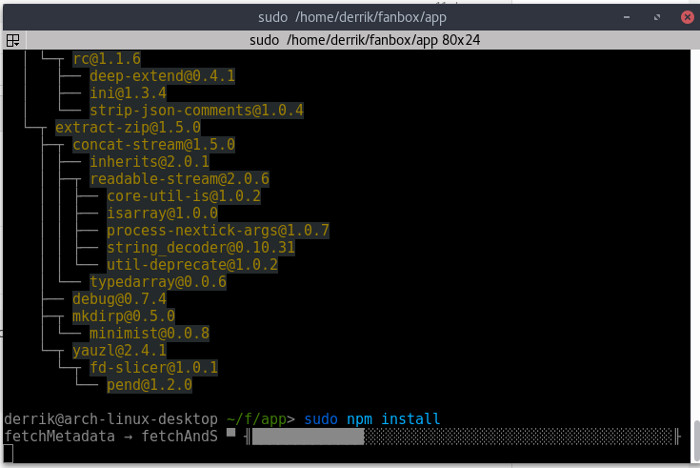The width and height of the screenshot is (700, 468).
Task: Click the path ~/f/app in the prompt
Action: coord(257,419)
